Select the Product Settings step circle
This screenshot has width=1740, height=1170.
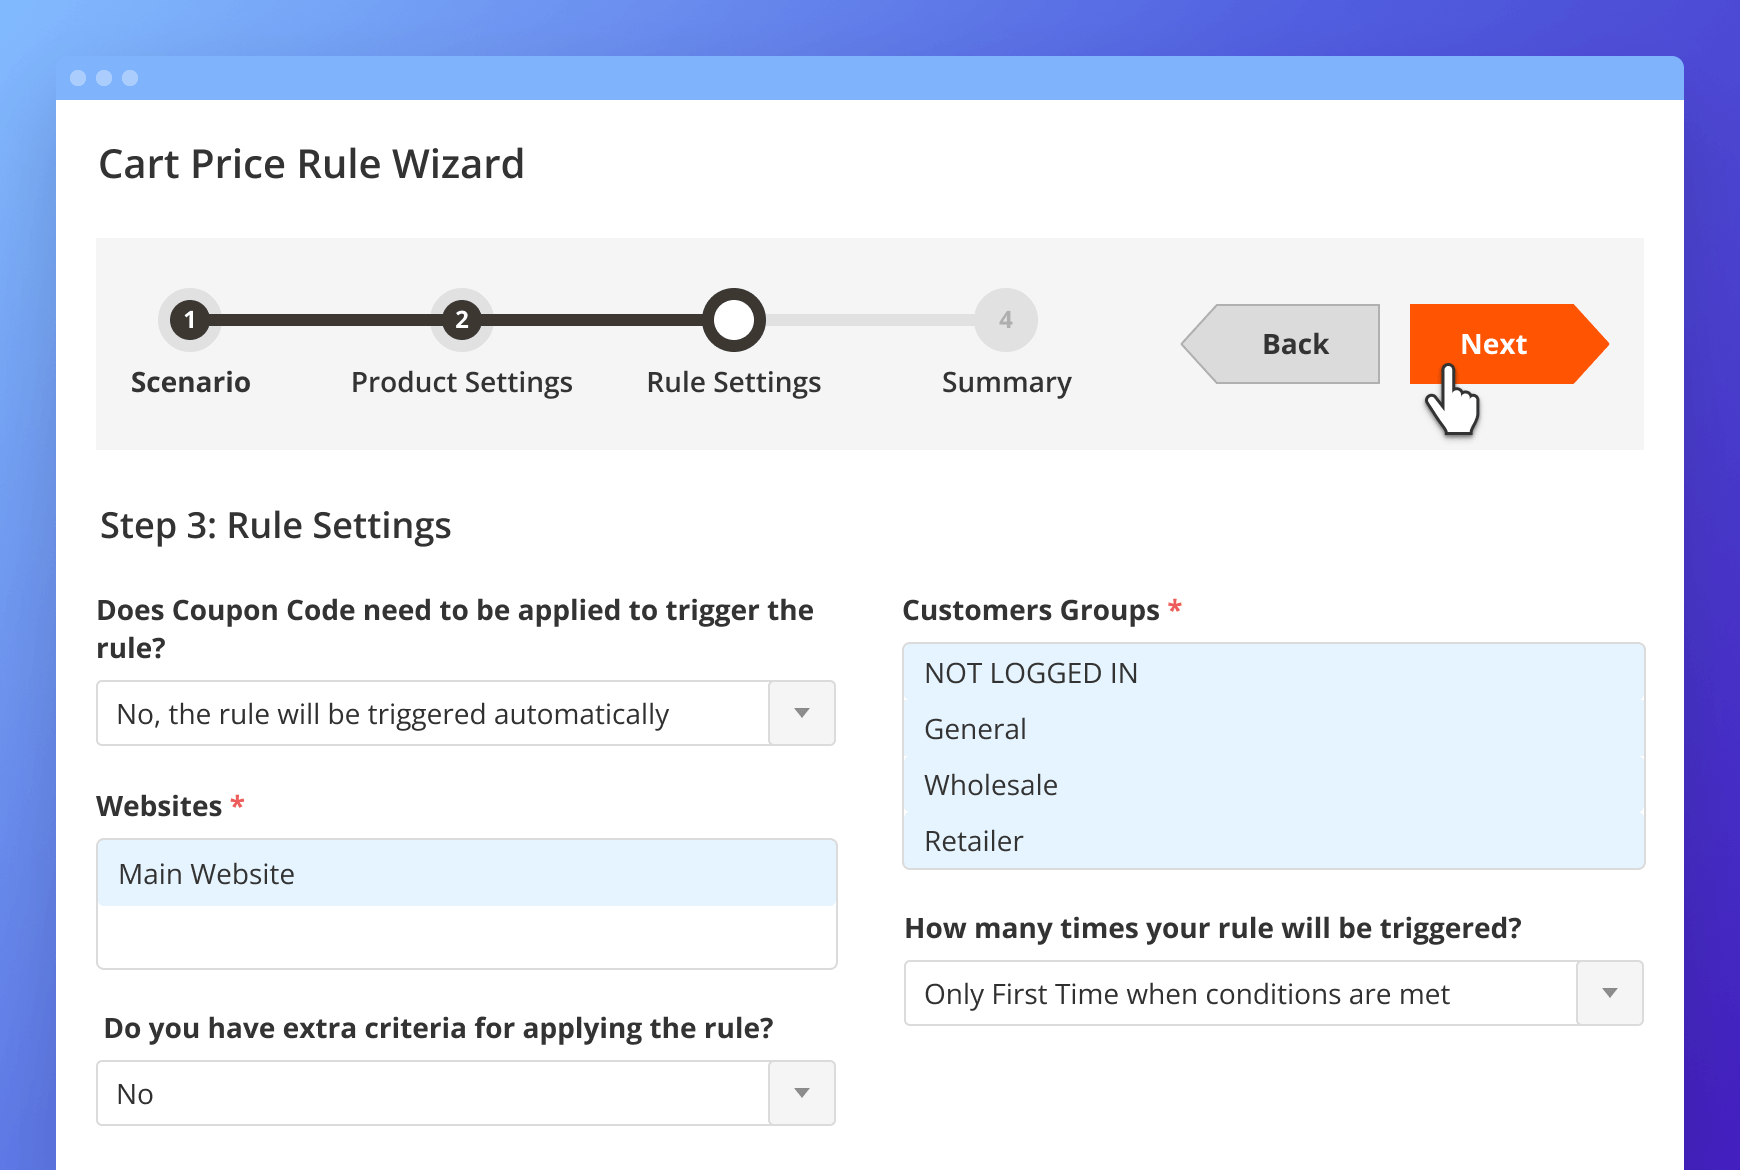pyautogui.click(x=461, y=320)
